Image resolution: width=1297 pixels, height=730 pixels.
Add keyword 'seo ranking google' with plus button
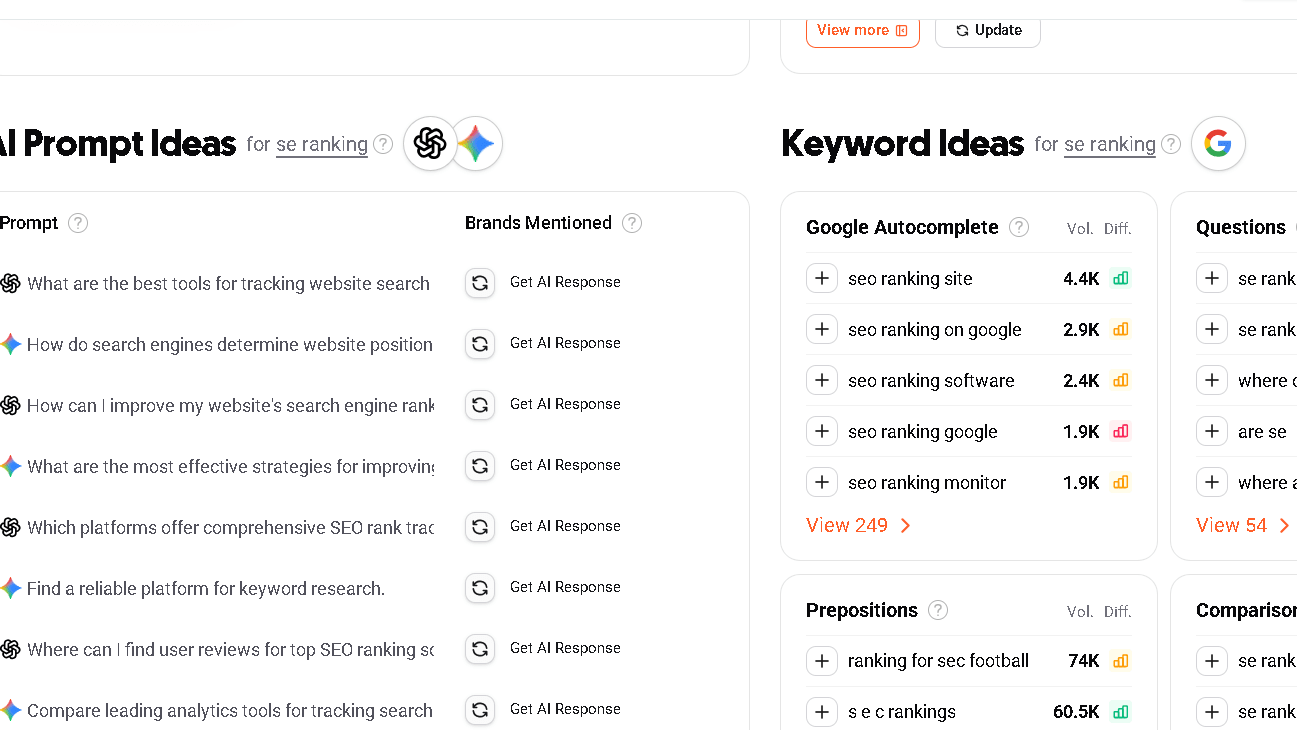click(x=822, y=431)
